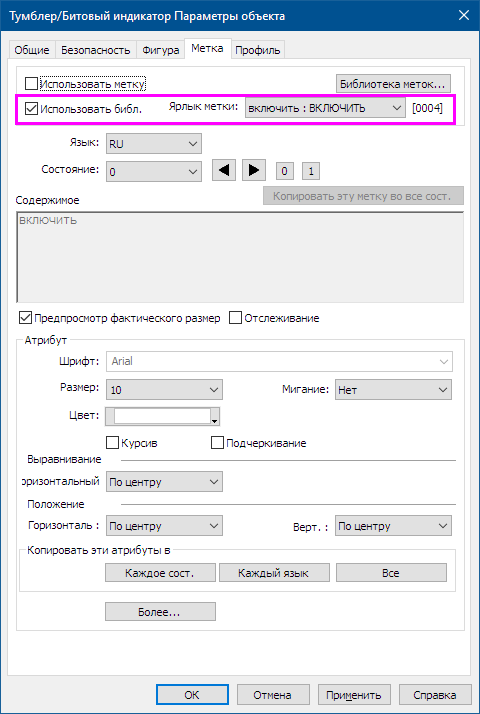Open the Мигание dropdown
Image resolution: width=480 pixels, height=714 pixels.
tap(393, 390)
